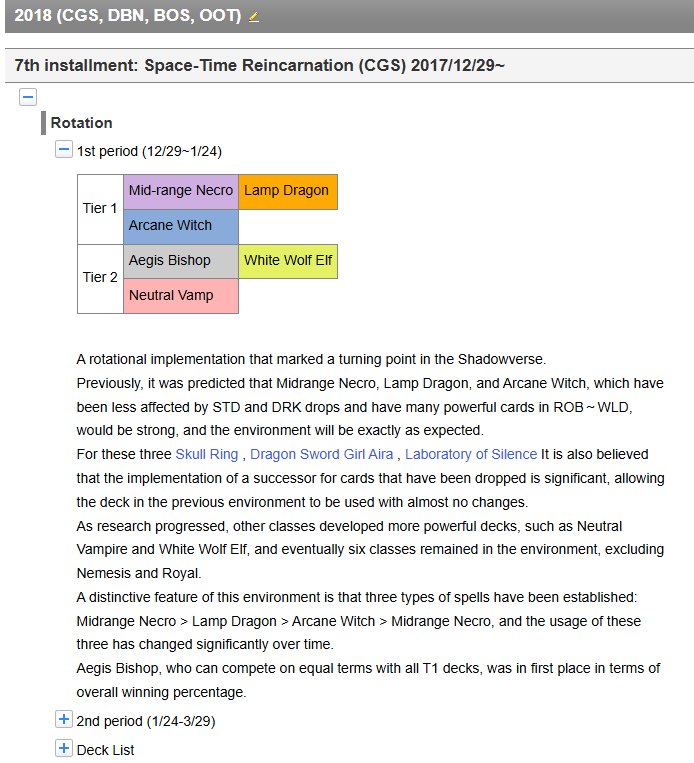Screen dimensions: 694x763
Task: Select the White Wolf Elf table cell
Action: click(288, 261)
